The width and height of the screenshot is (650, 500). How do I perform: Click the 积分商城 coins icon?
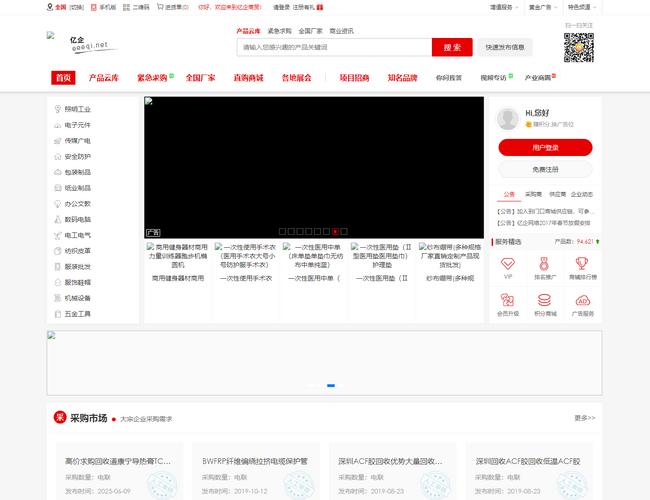point(545,301)
